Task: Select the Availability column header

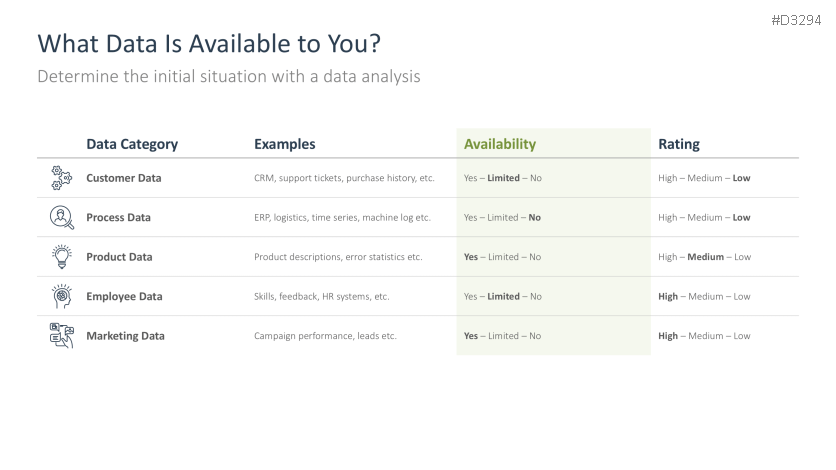Action: [x=499, y=144]
